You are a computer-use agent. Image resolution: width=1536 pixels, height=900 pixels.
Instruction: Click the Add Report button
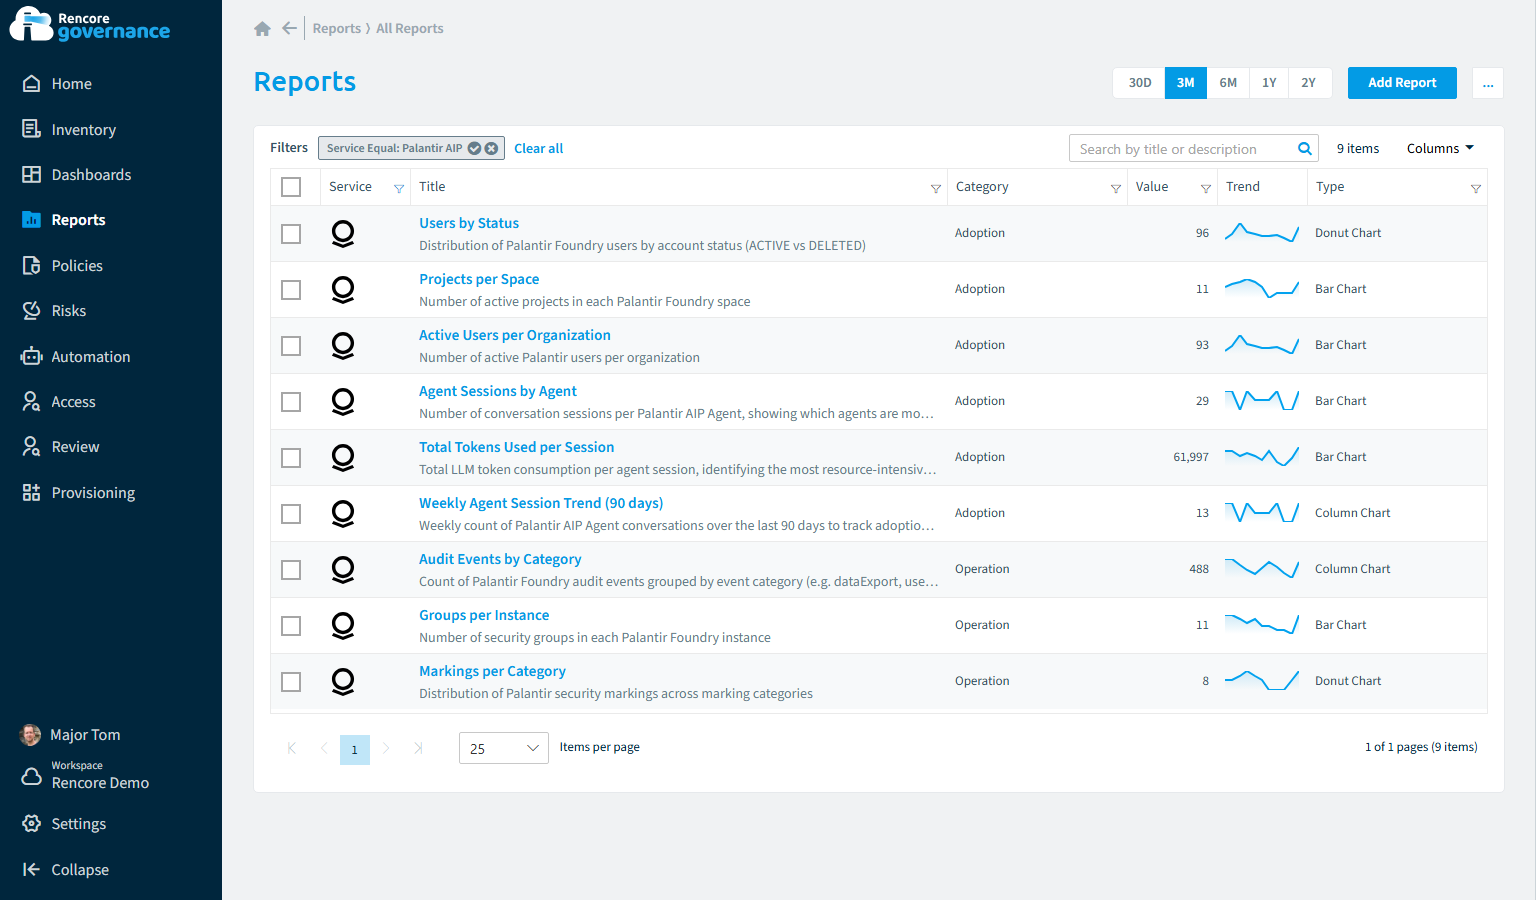1402,83
